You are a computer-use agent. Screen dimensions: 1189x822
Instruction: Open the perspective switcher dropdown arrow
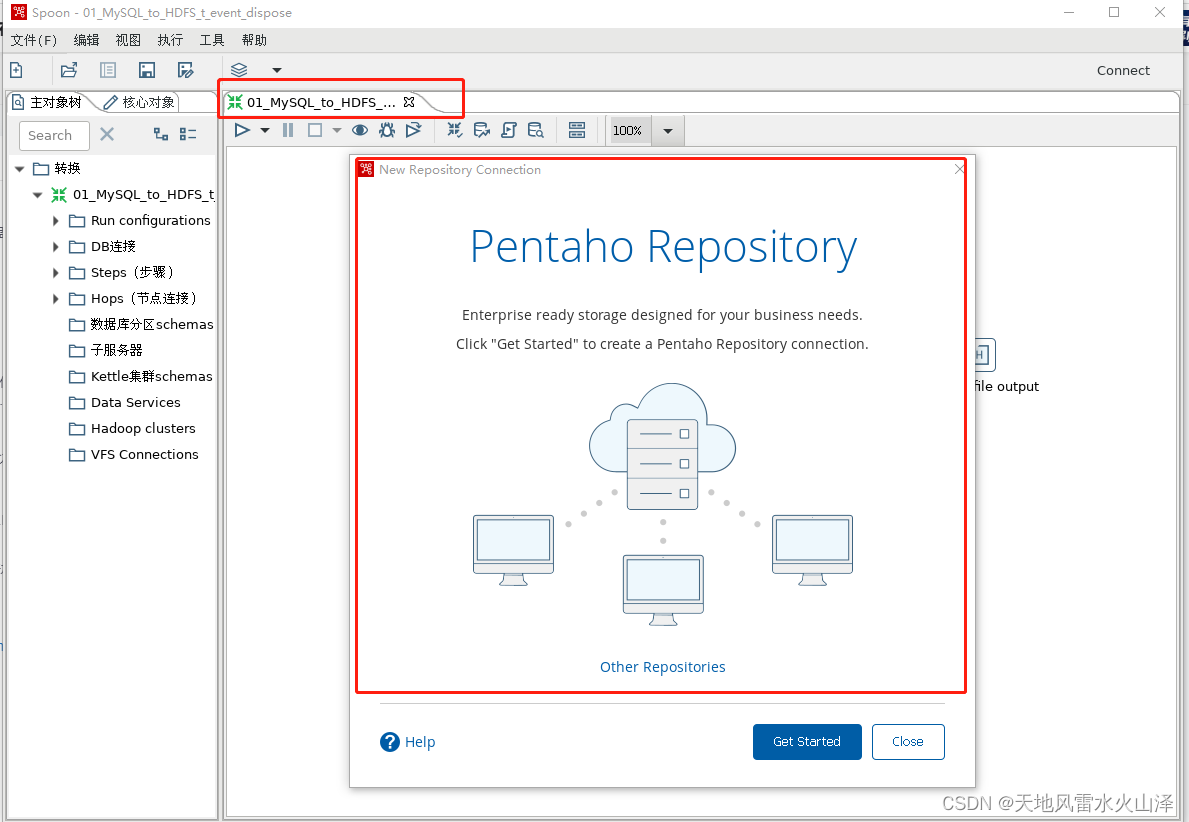[277, 71]
